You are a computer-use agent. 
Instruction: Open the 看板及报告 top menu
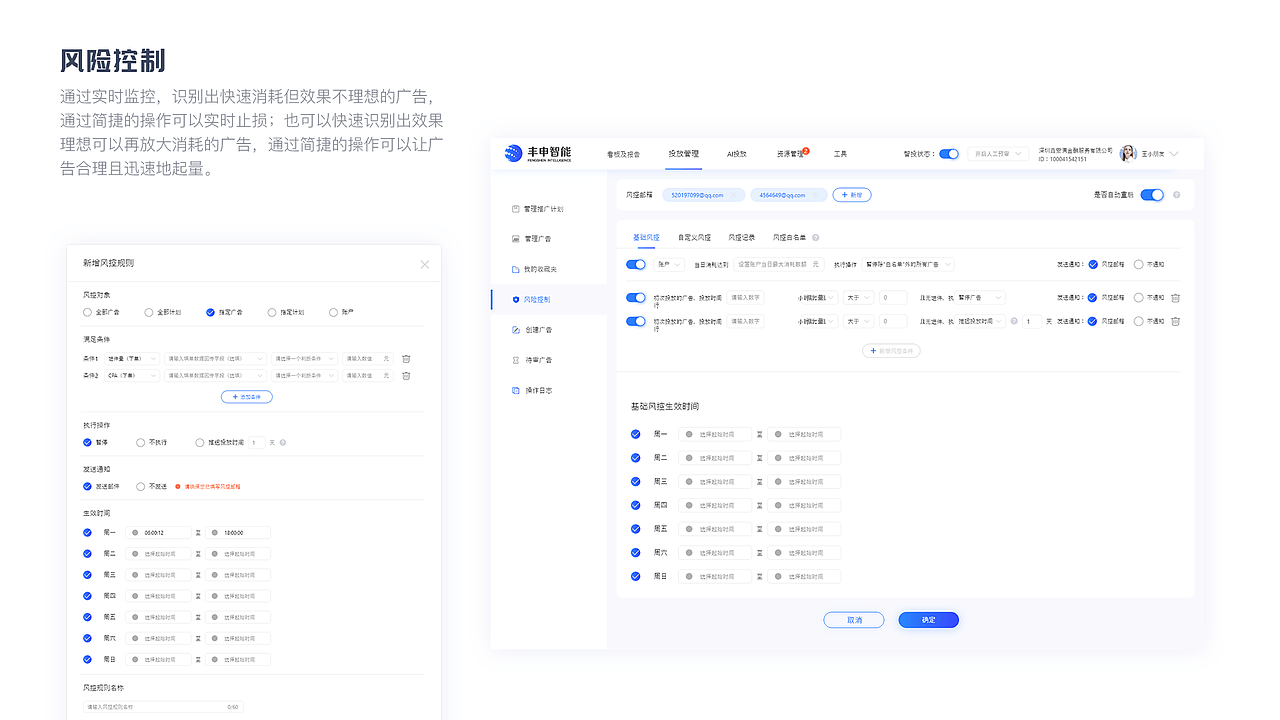[623, 154]
